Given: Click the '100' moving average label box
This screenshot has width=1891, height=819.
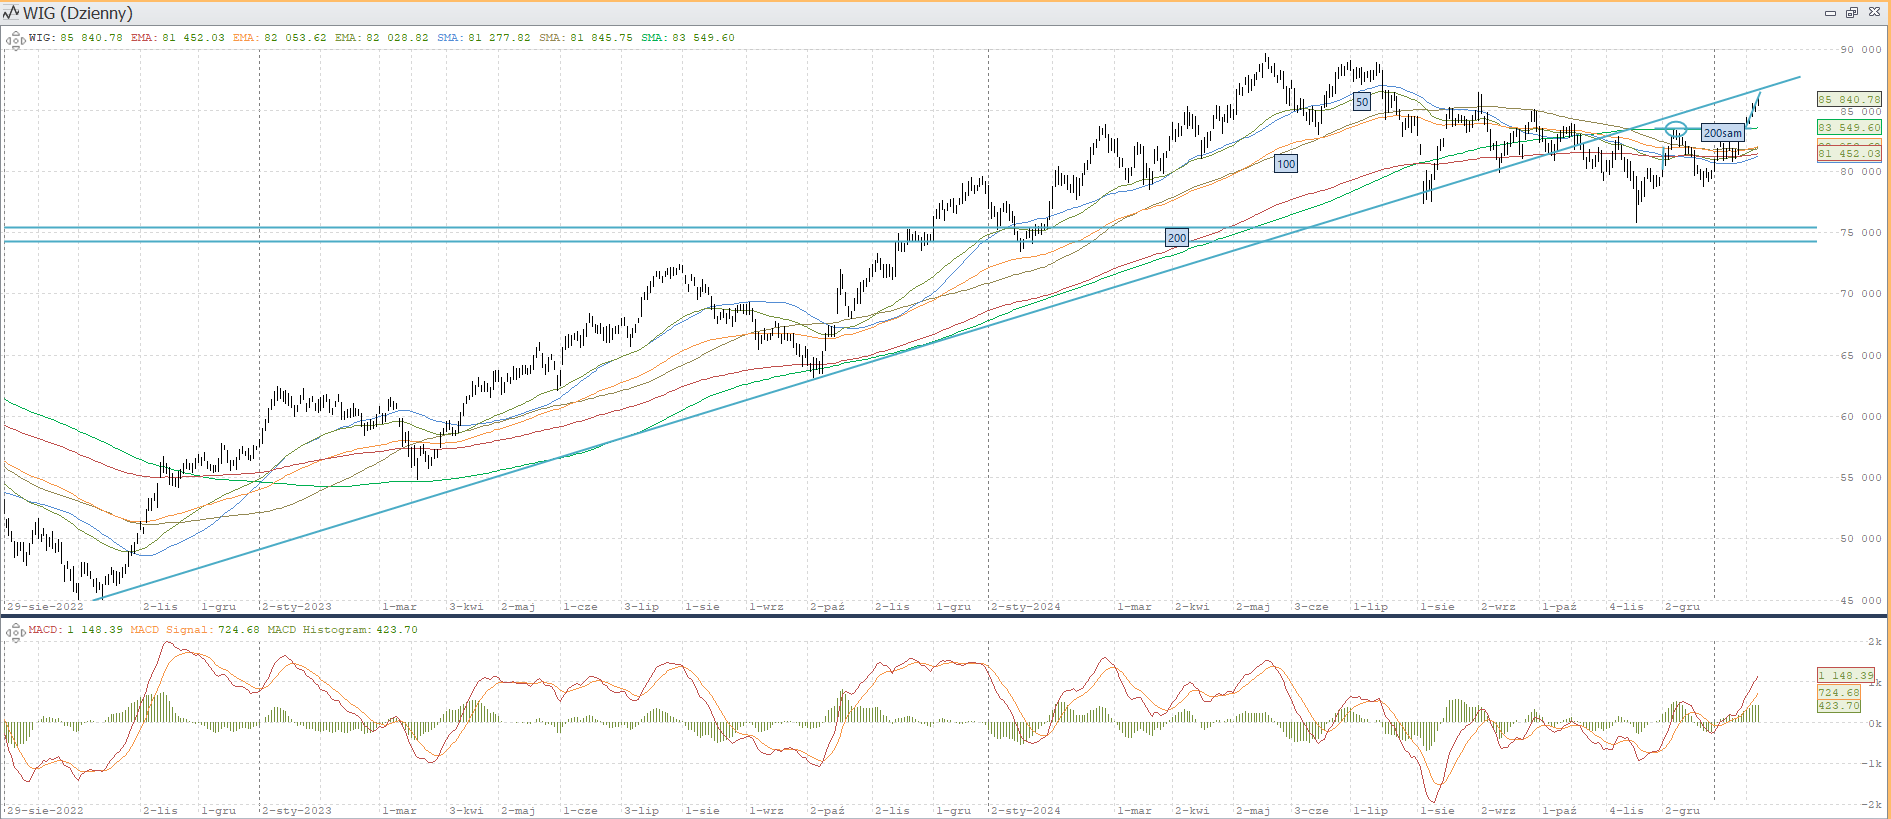Looking at the screenshot, I should point(1286,164).
